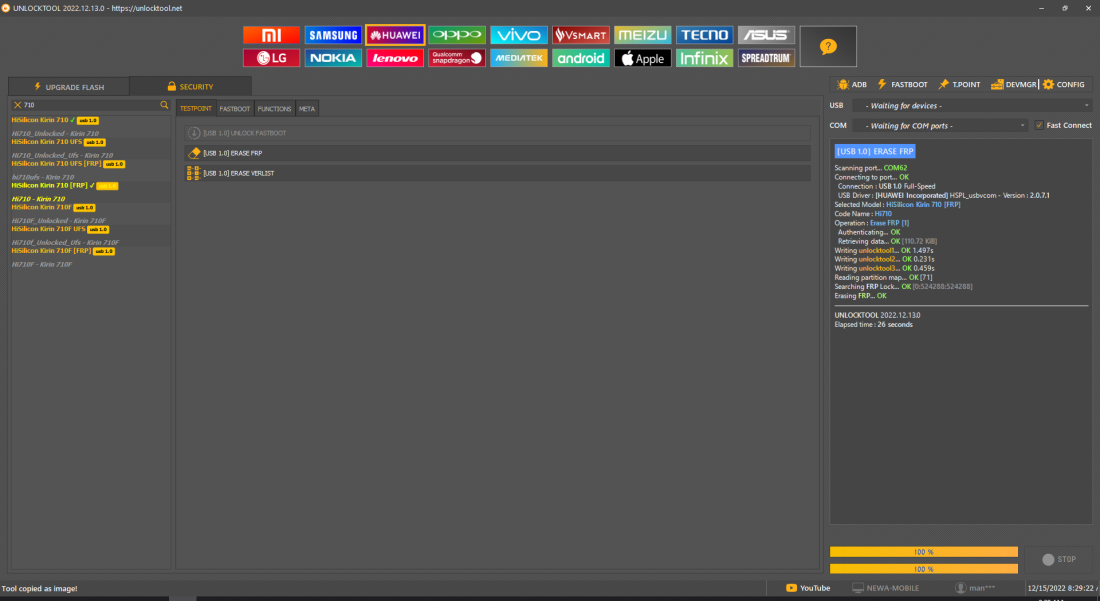Open the T.POINT pin tool

959,84
